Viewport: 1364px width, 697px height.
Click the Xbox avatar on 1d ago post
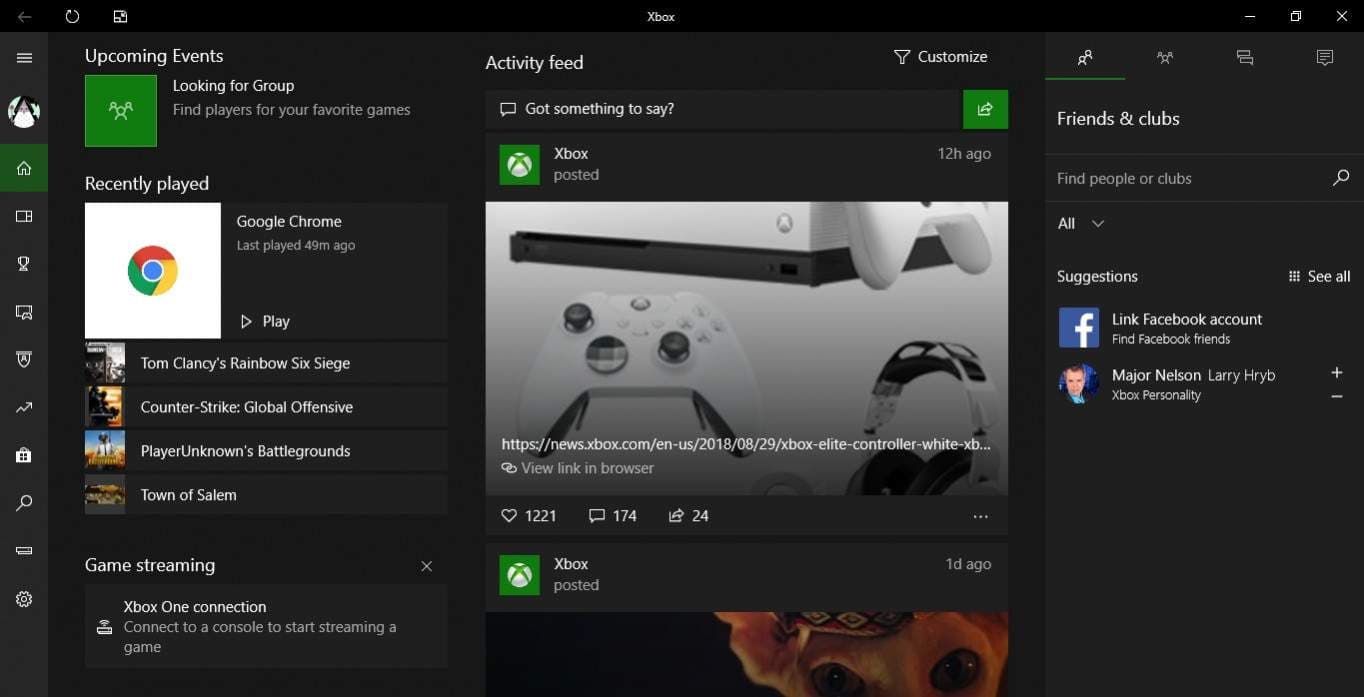click(x=519, y=575)
